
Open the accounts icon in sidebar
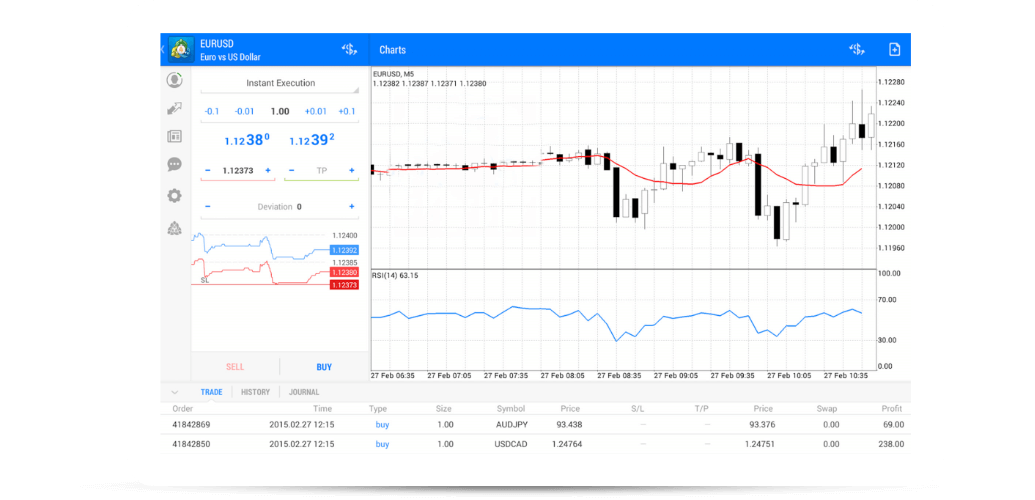pos(175,80)
